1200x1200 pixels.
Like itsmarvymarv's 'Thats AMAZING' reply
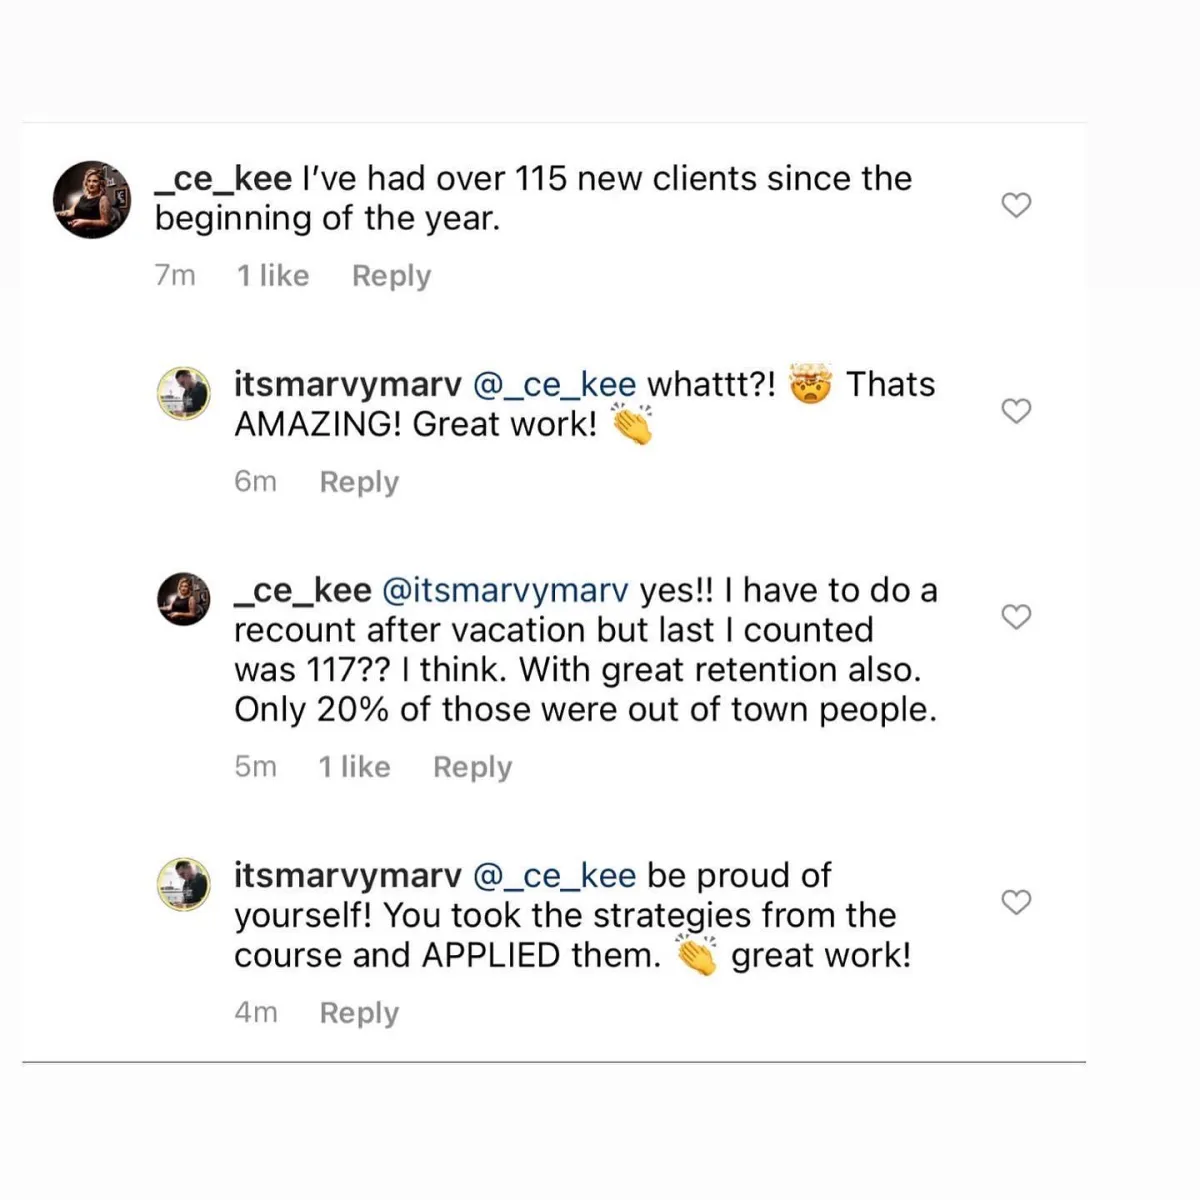click(1016, 411)
